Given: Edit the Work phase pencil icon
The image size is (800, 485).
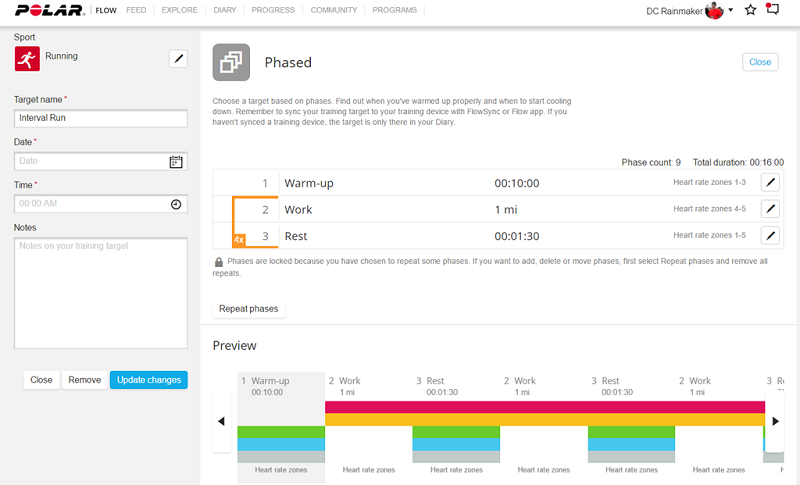Looking at the screenshot, I should [770, 208].
